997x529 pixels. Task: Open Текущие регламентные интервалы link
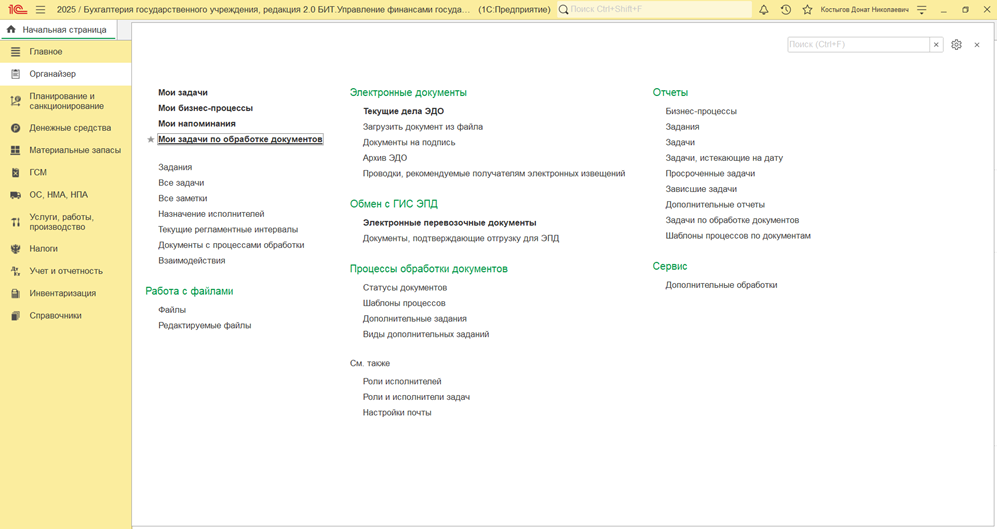tap(228, 230)
